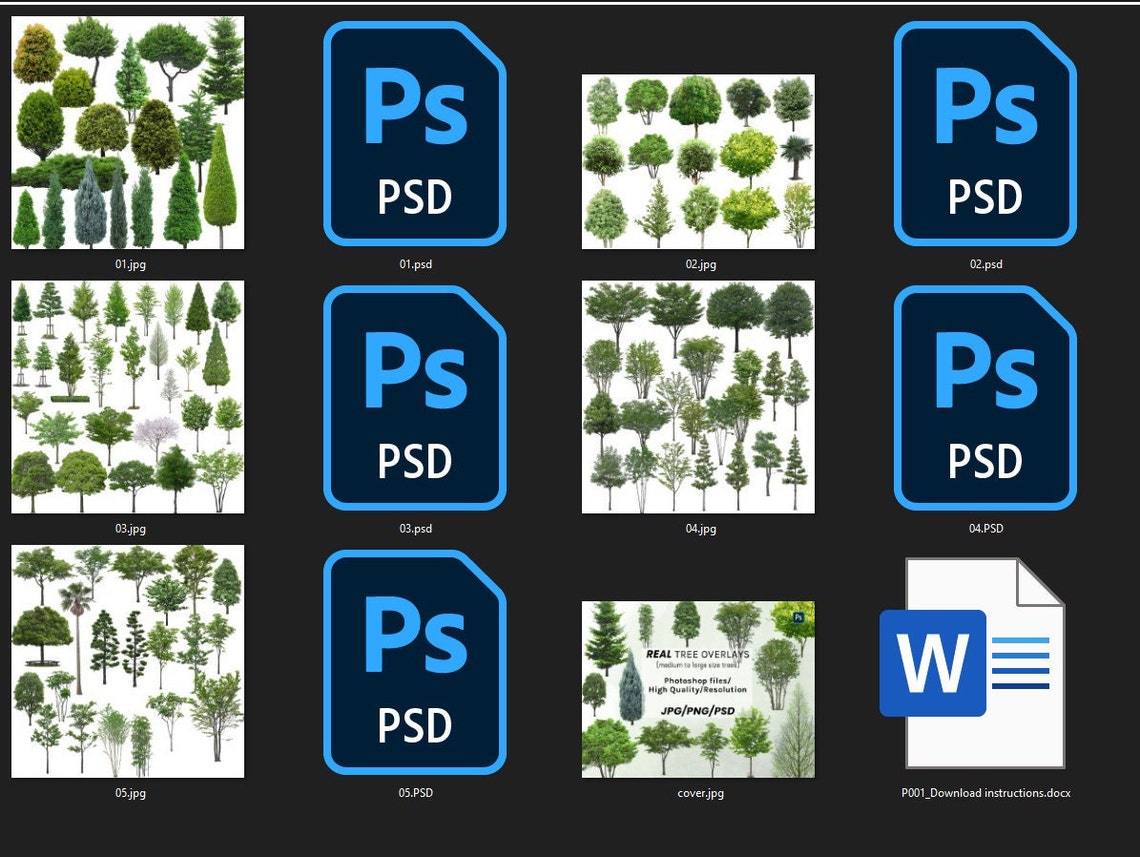Image resolution: width=1140 pixels, height=857 pixels.
Task: Open the 05.jpg trees preview
Action: (x=127, y=662)
